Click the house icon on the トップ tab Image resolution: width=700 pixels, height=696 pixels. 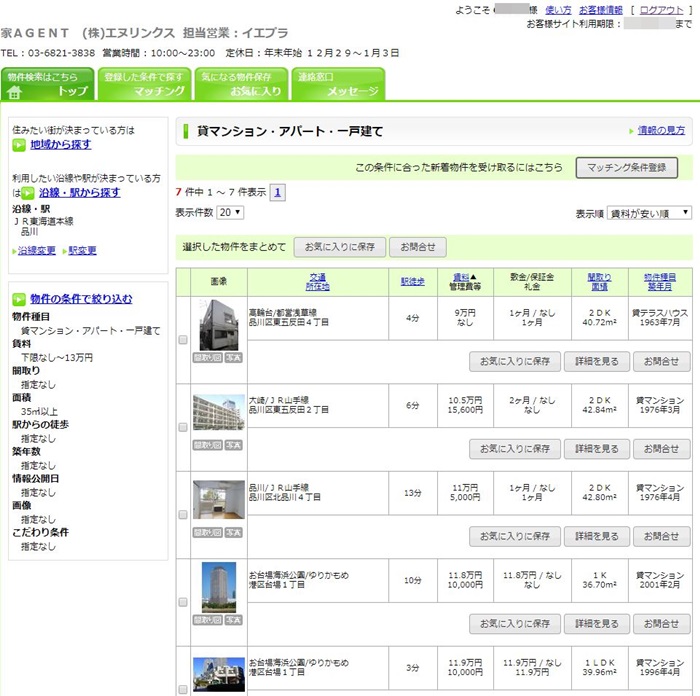coord(14,92)
